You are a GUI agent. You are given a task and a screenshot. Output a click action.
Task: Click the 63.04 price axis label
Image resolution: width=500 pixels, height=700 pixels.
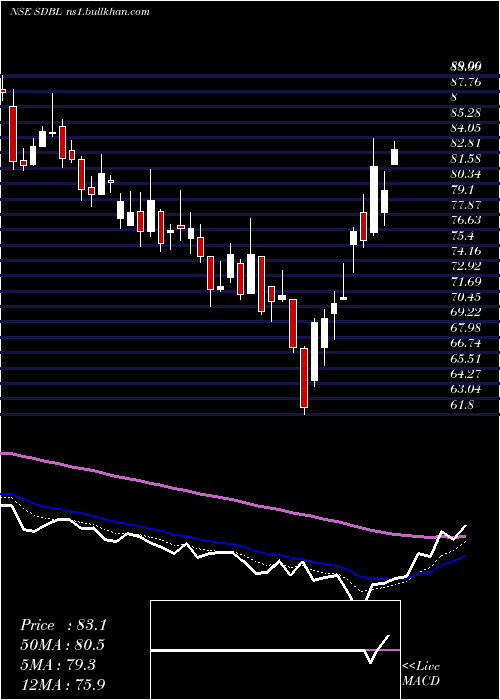(x=466, y=389)
